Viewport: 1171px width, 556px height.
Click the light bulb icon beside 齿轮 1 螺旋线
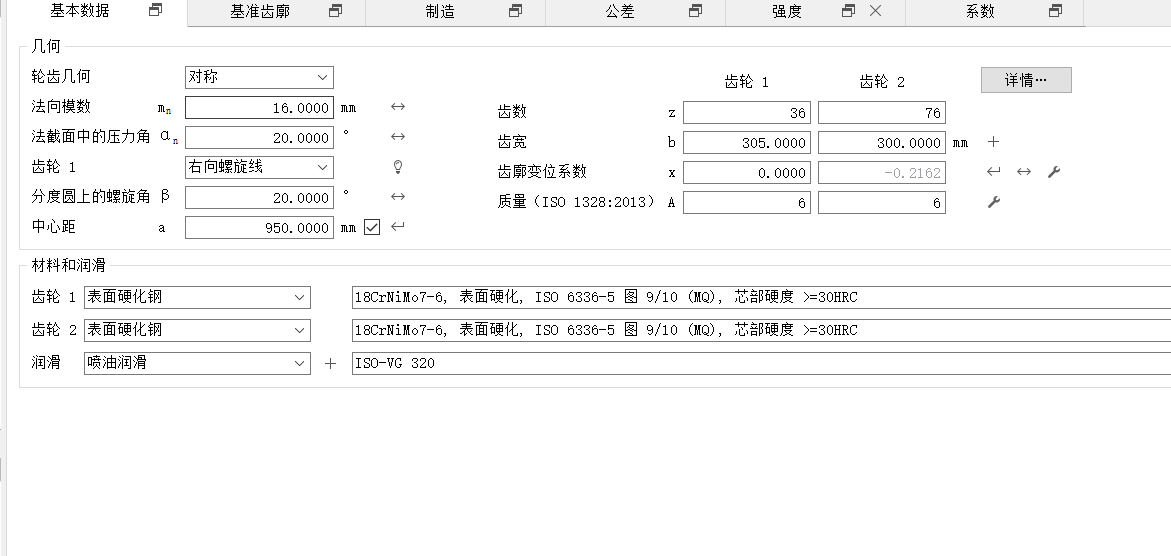[397, 167]
